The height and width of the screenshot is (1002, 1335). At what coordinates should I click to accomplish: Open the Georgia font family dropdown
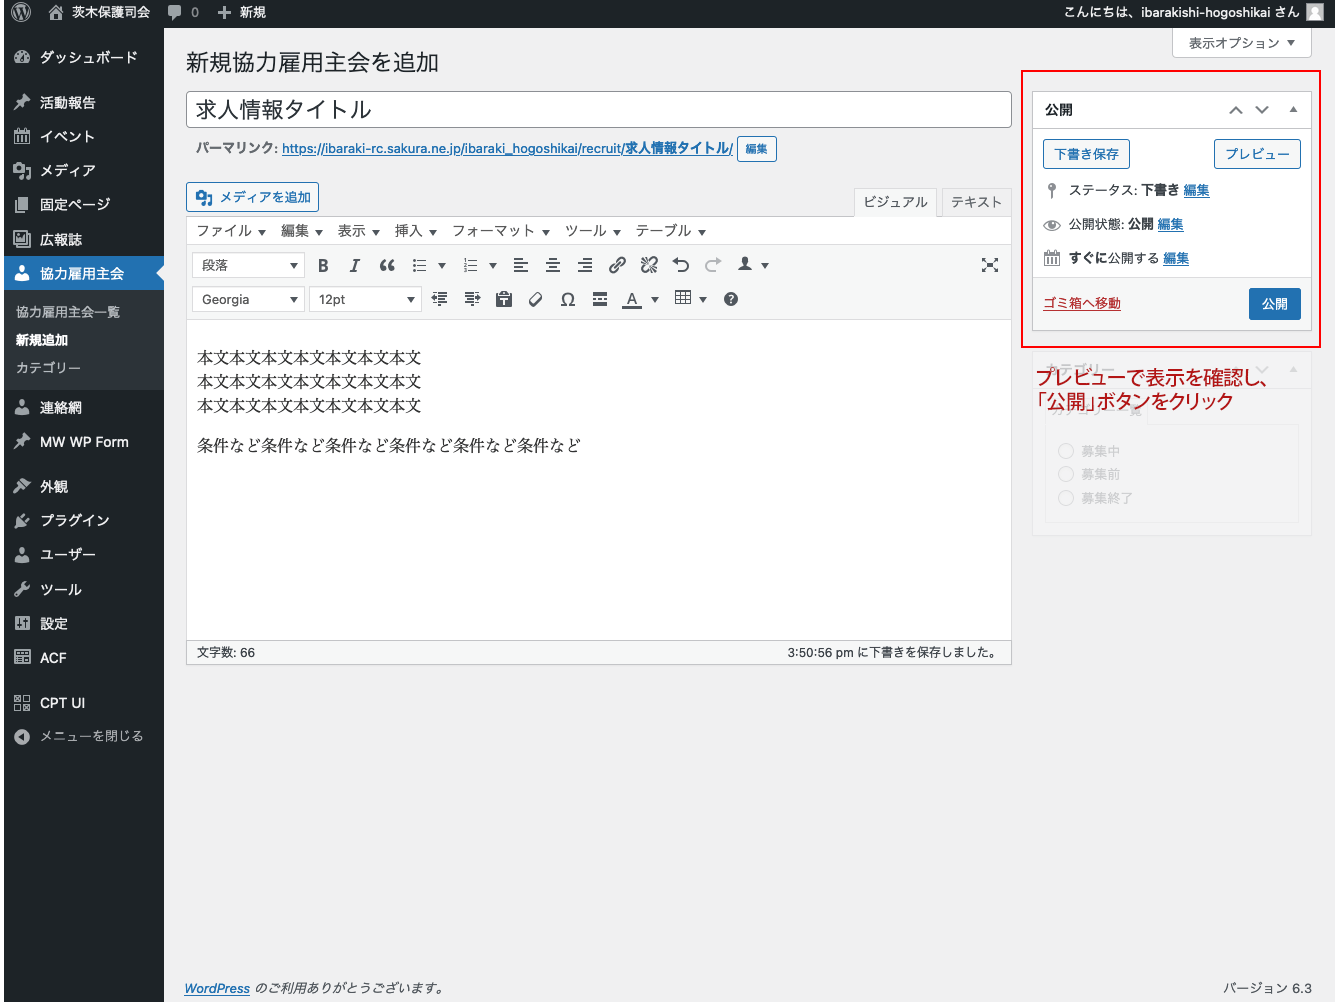247,298
